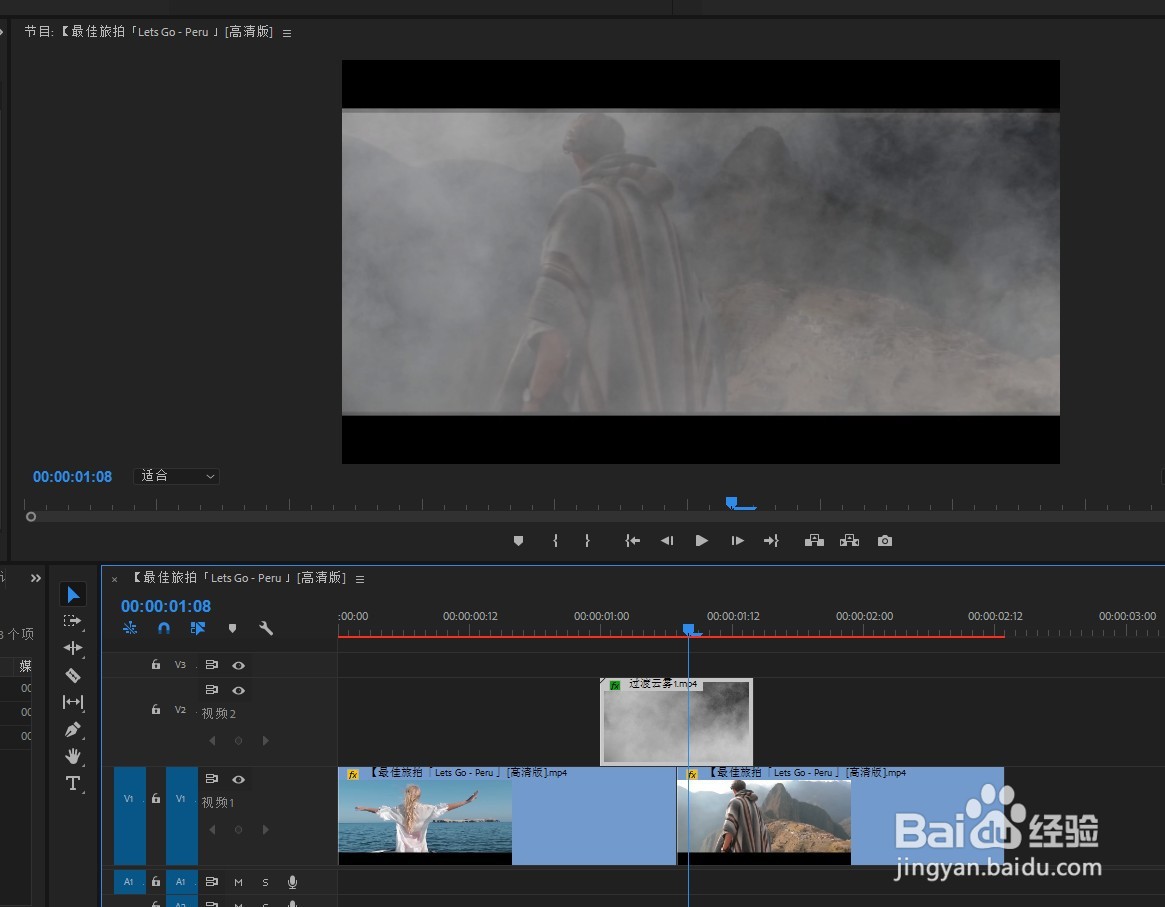Export frame with camera icon

pyautogui.click(x=885, y=541)
